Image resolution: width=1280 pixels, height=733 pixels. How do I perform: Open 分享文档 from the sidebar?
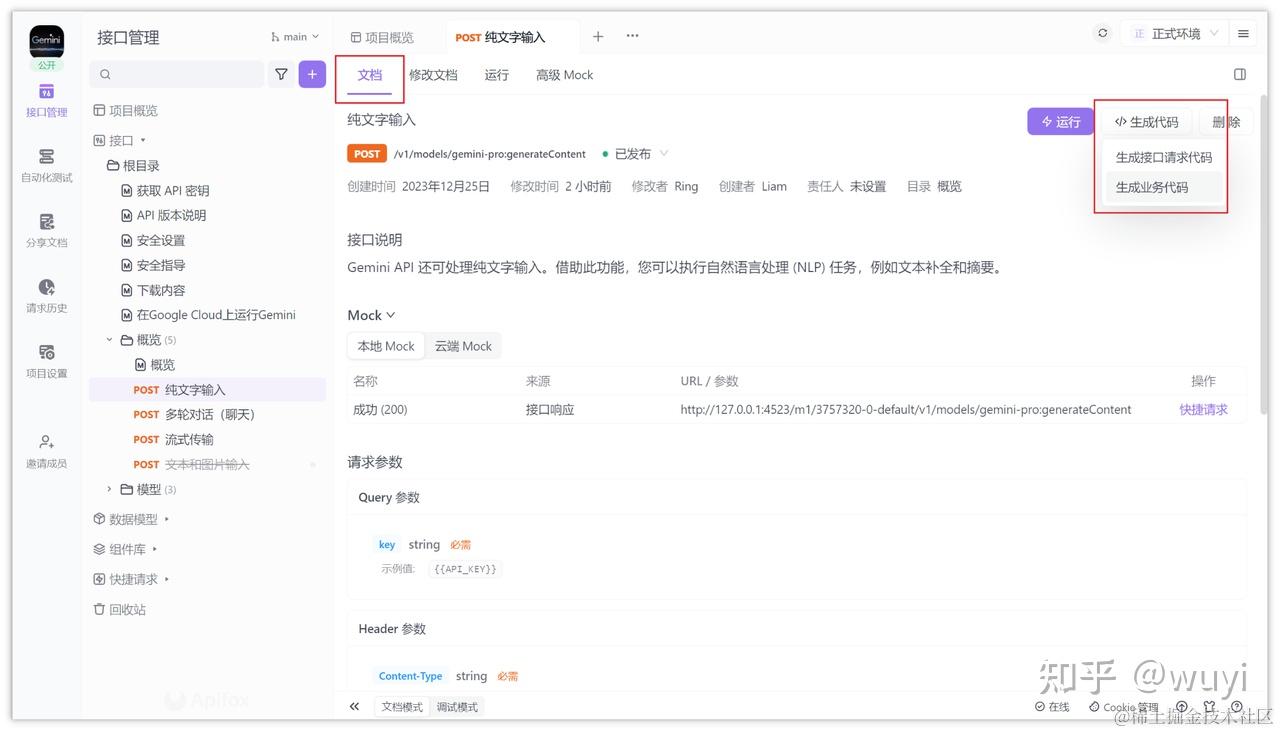pos(45,230)
